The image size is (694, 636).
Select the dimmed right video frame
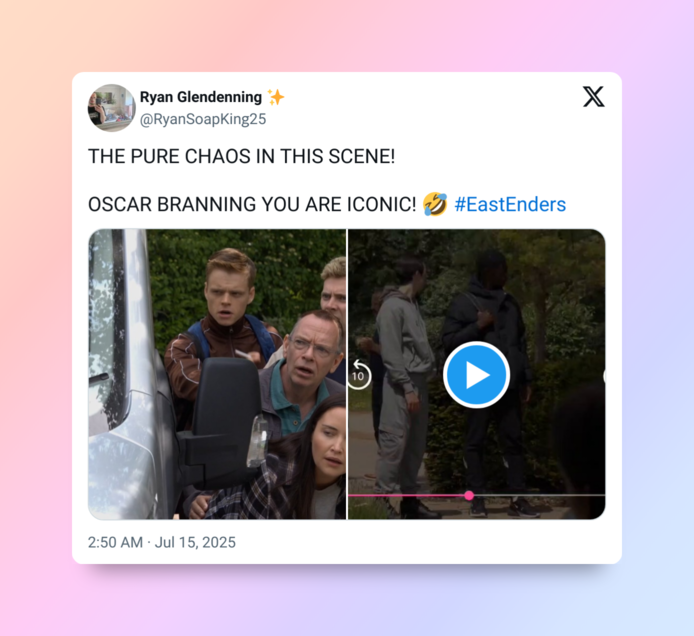477,374
